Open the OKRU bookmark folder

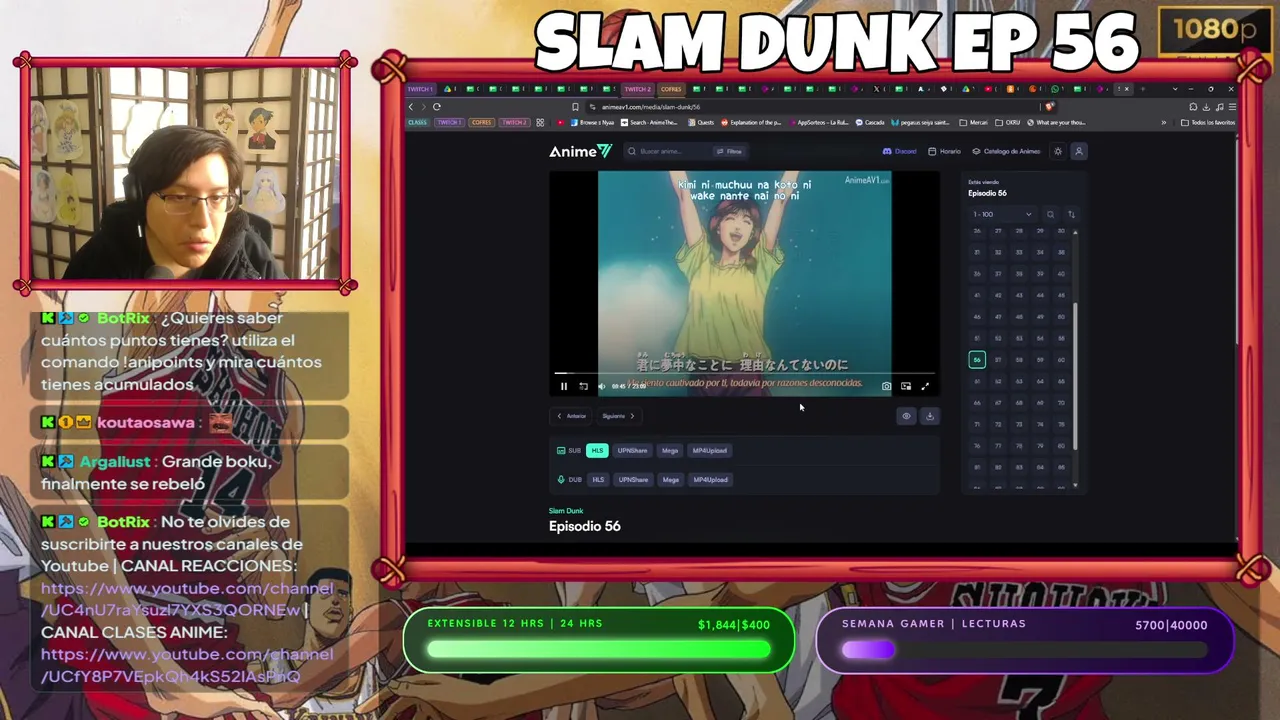1009,123
